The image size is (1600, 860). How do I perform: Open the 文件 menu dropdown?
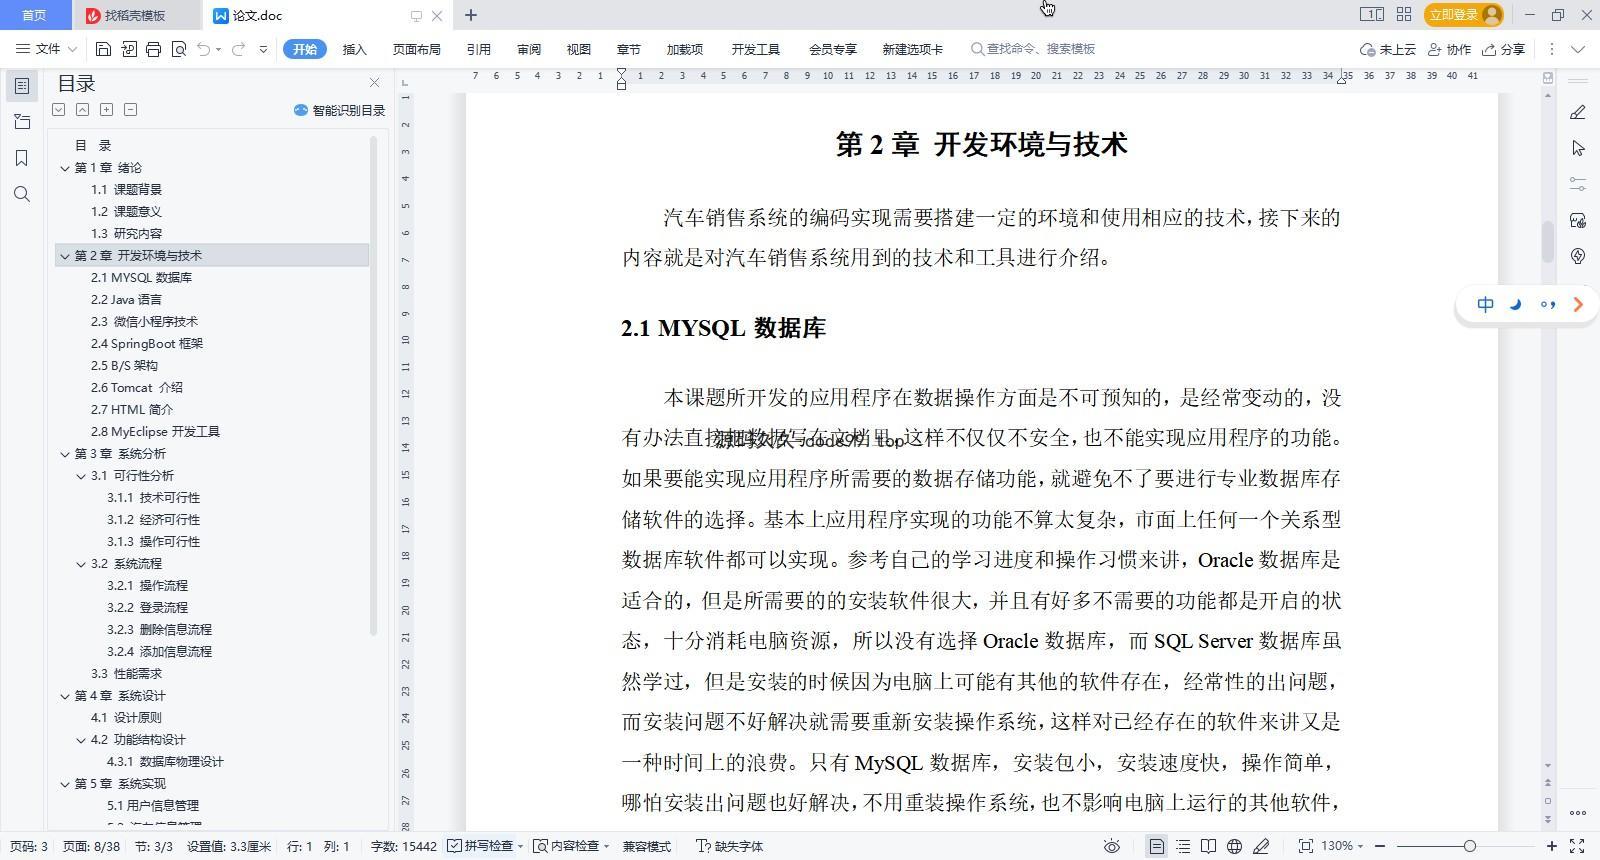[x=46, y=49]
